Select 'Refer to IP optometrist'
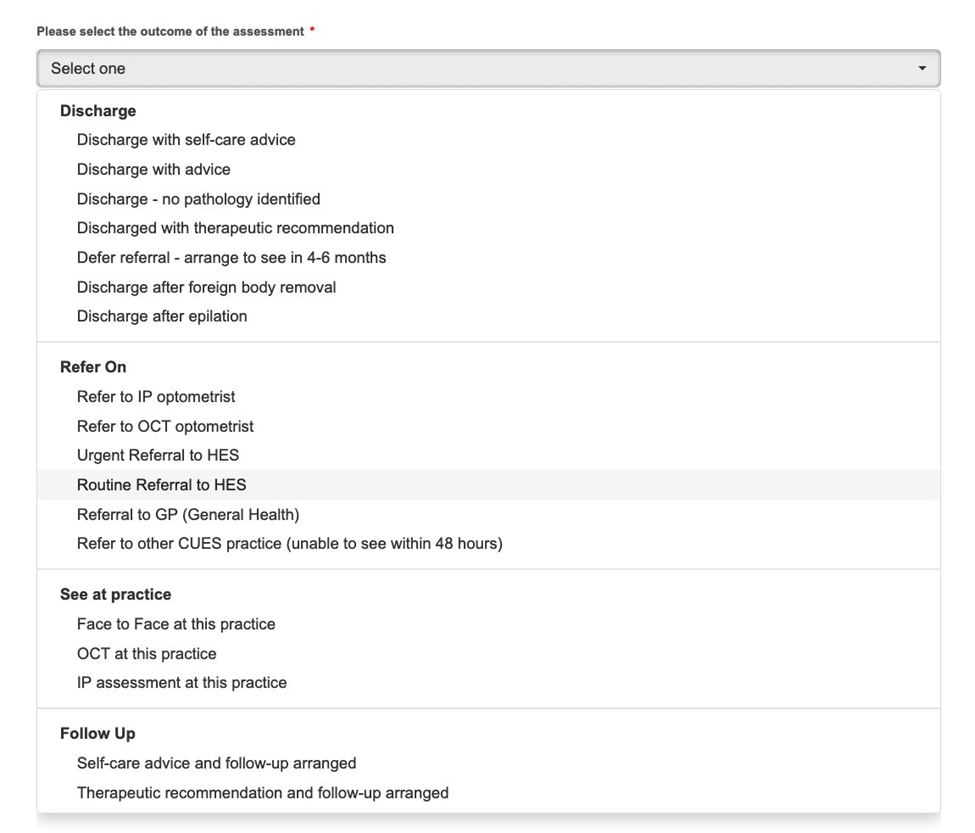This screenshot has width=975, height=833. coord(488,397)
